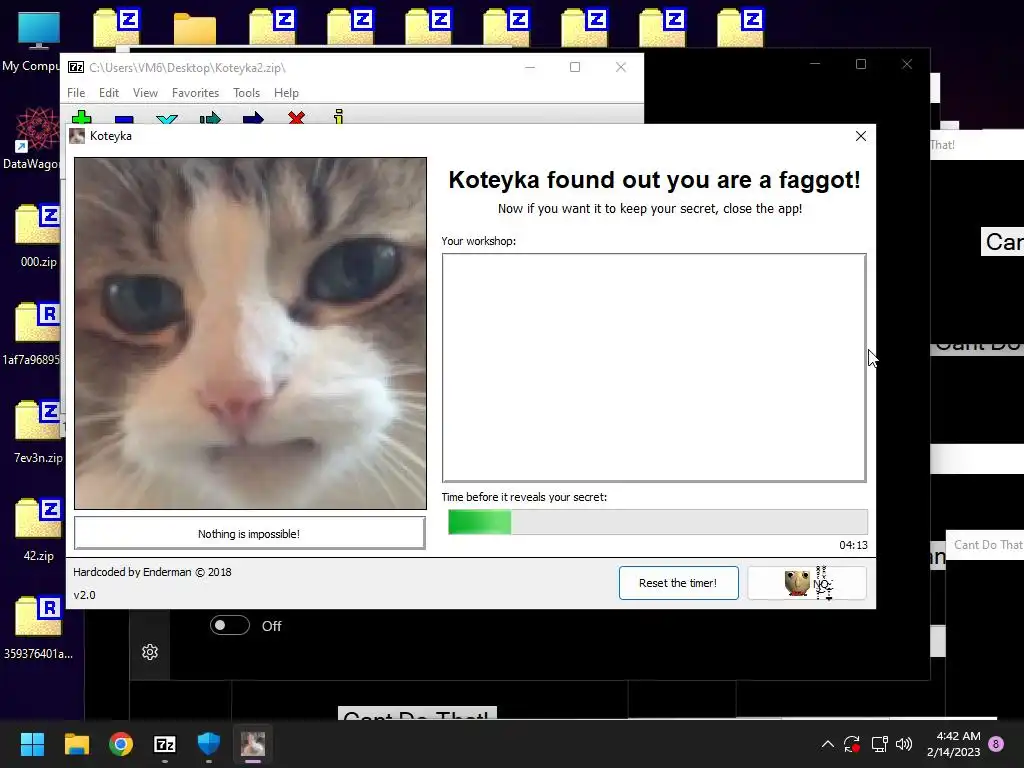1024x768 pixels.
Task: Open the Favorites menu in 7-Zip
Action: 195,93
